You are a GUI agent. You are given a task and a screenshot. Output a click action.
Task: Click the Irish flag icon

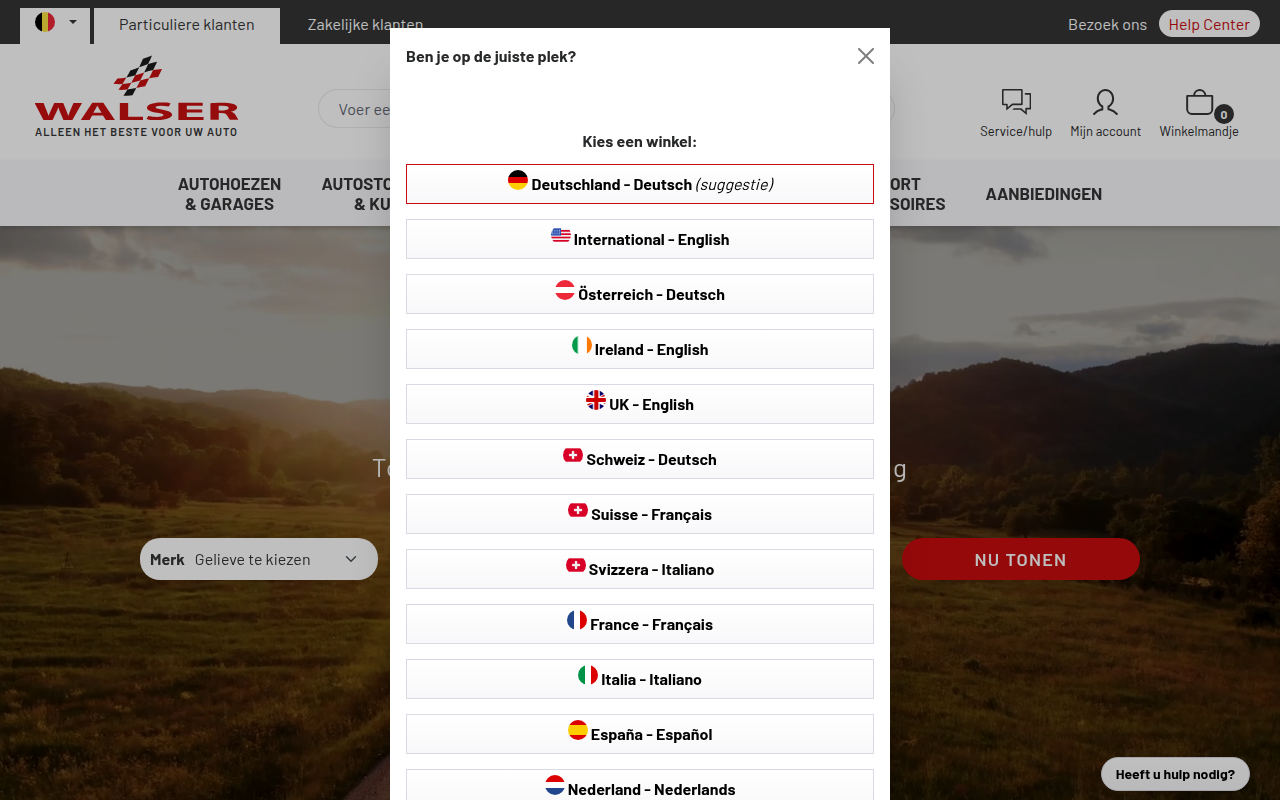(x=582, y=345)
